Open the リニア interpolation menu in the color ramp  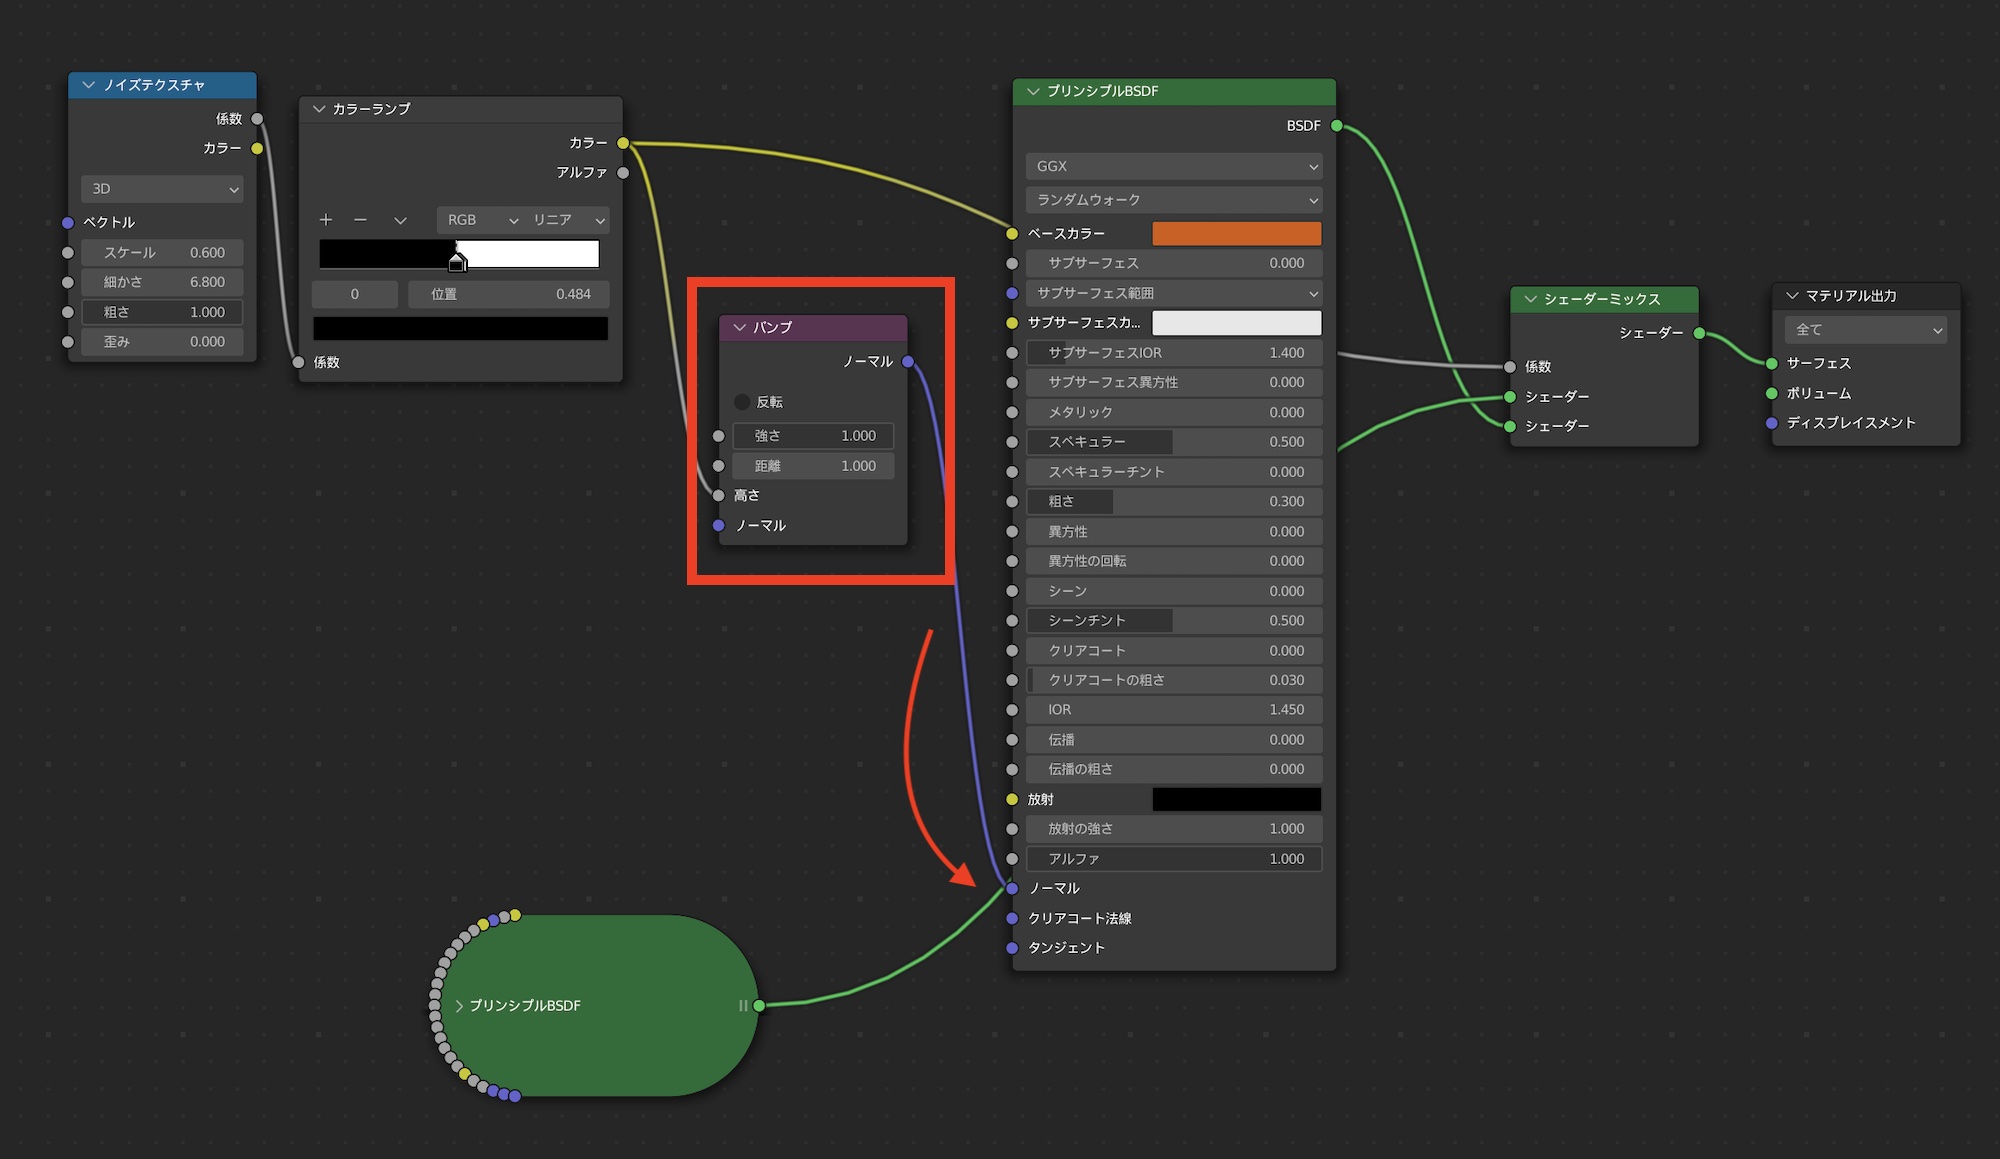coord(568,220)
